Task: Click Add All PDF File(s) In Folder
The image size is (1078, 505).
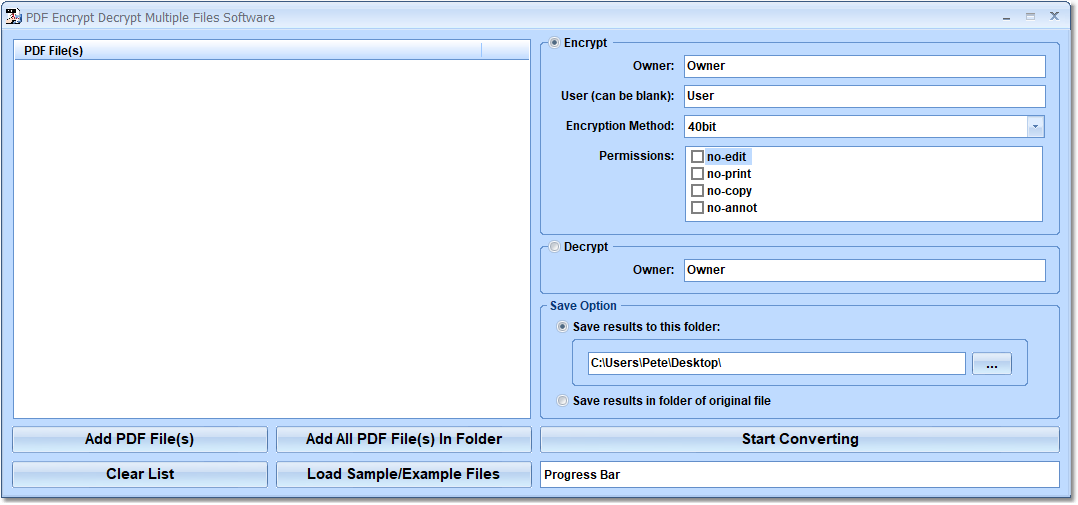Action: click(x=404, y=439)
